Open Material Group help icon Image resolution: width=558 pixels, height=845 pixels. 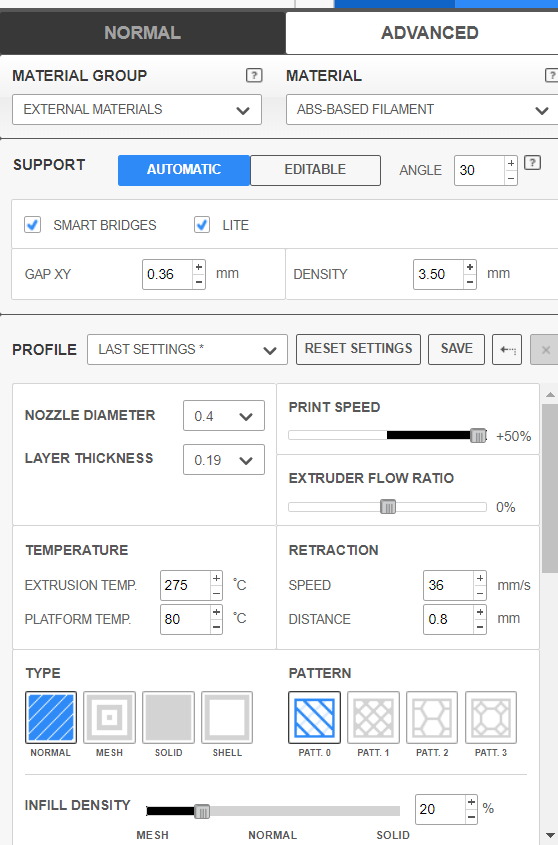(x=254, y=75)
